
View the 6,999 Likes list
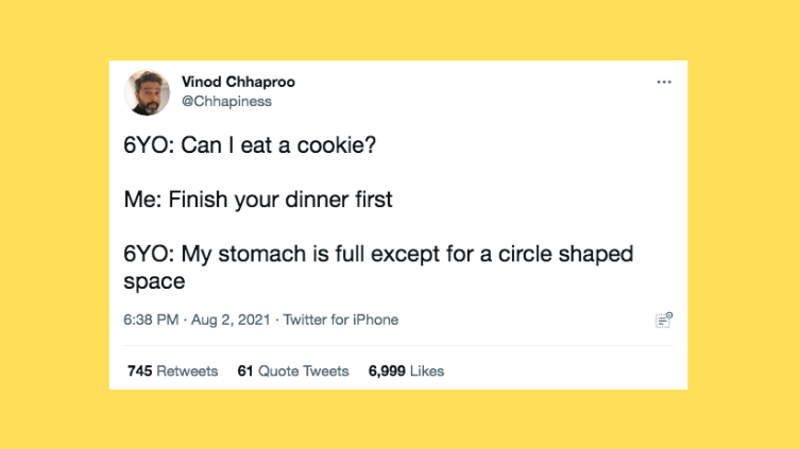(x=405, y=371)
